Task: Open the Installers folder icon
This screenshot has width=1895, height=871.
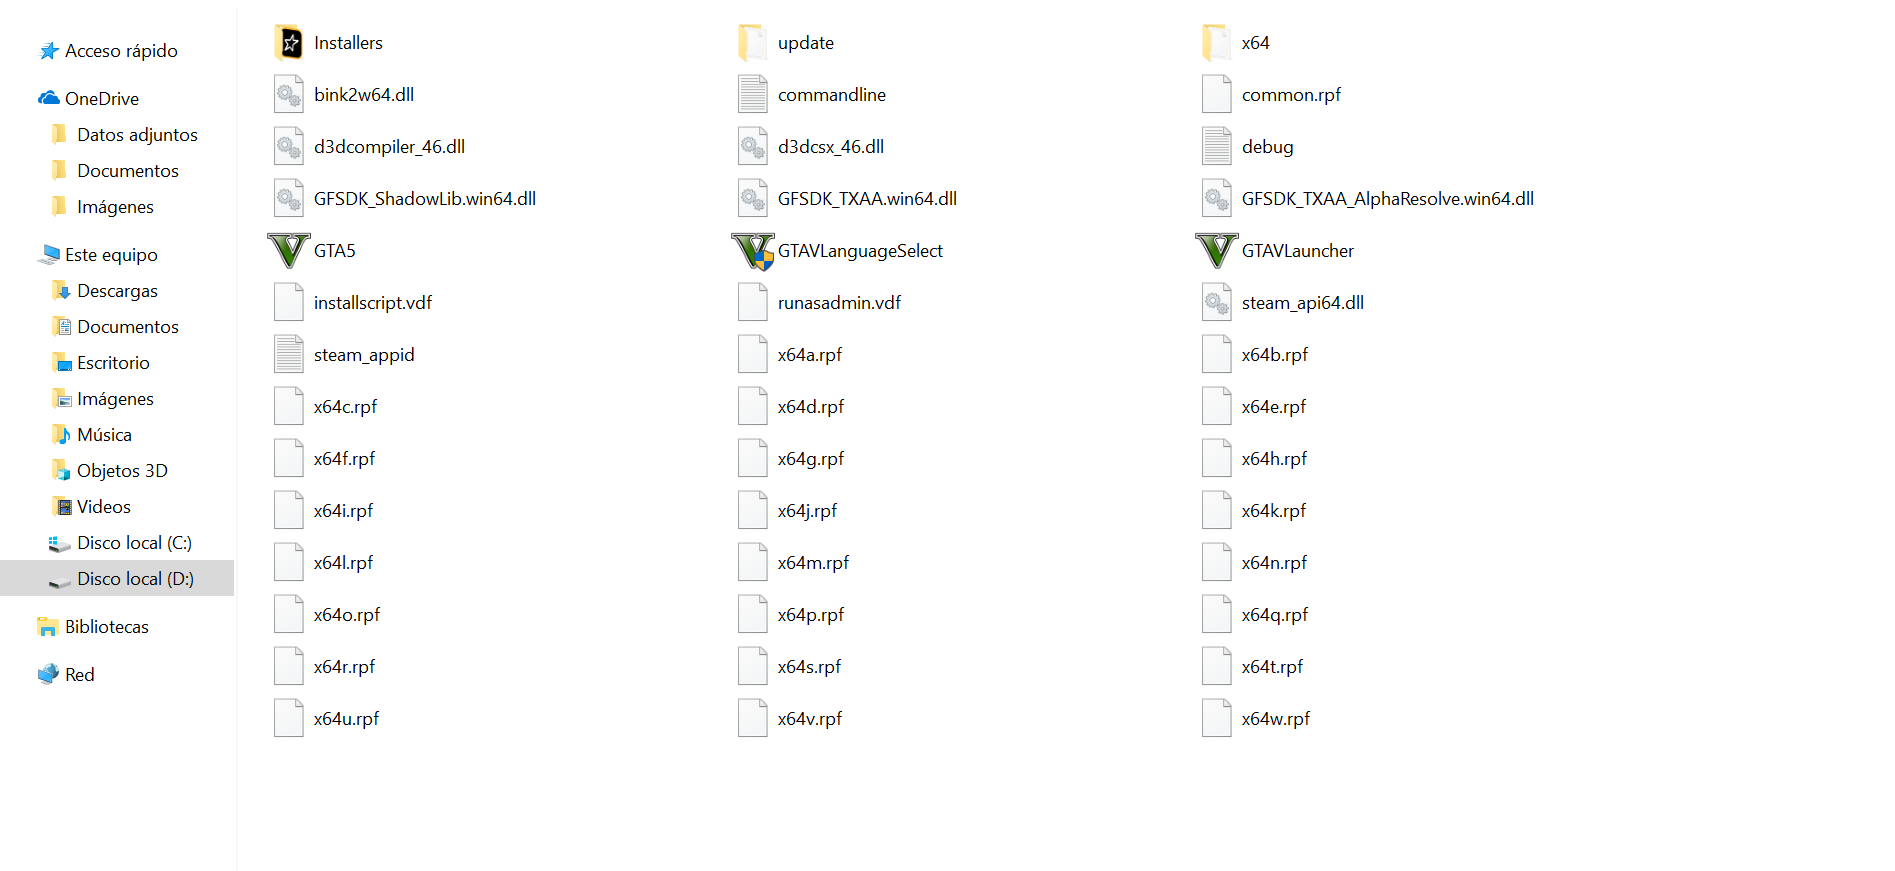Action: pos(289,43)
